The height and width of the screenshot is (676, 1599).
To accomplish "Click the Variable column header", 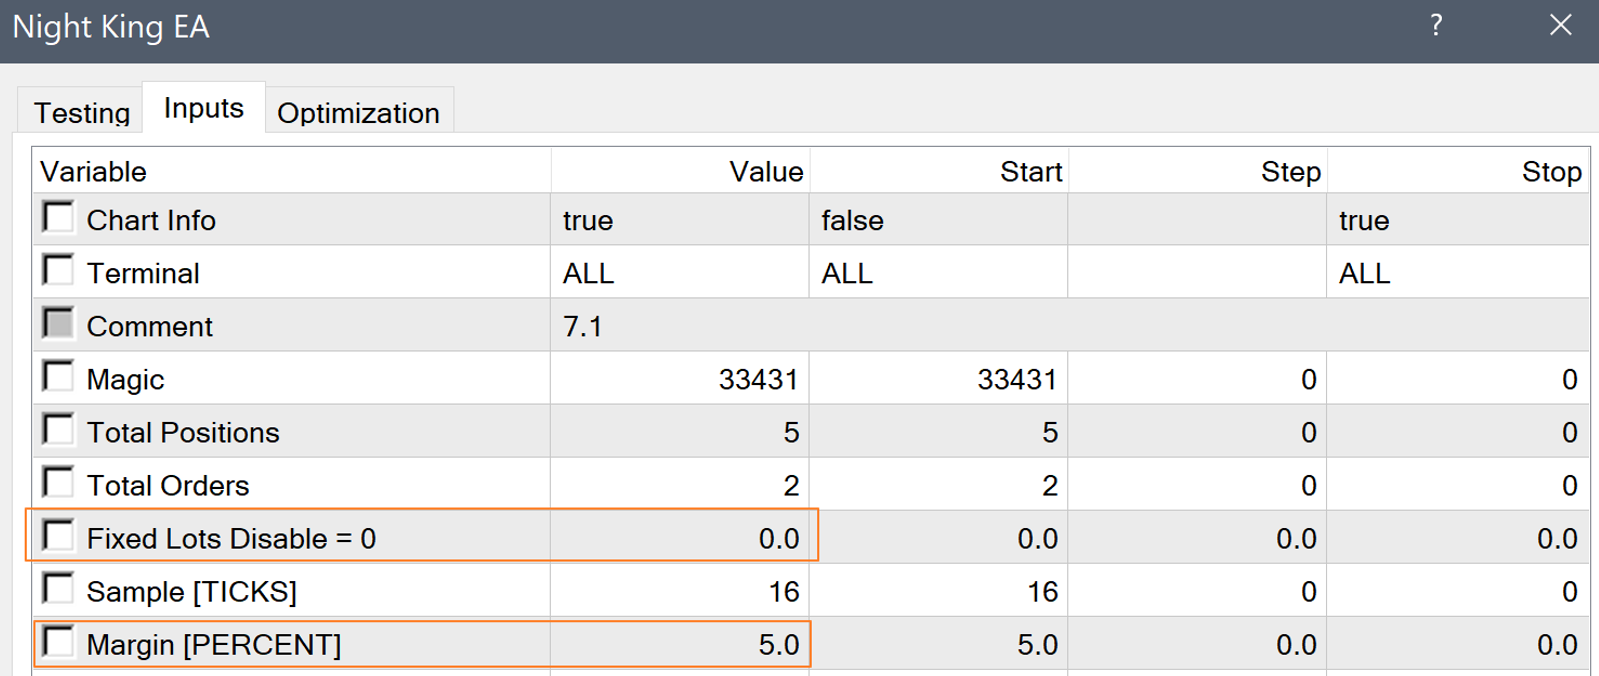I will tap(290, 171).
